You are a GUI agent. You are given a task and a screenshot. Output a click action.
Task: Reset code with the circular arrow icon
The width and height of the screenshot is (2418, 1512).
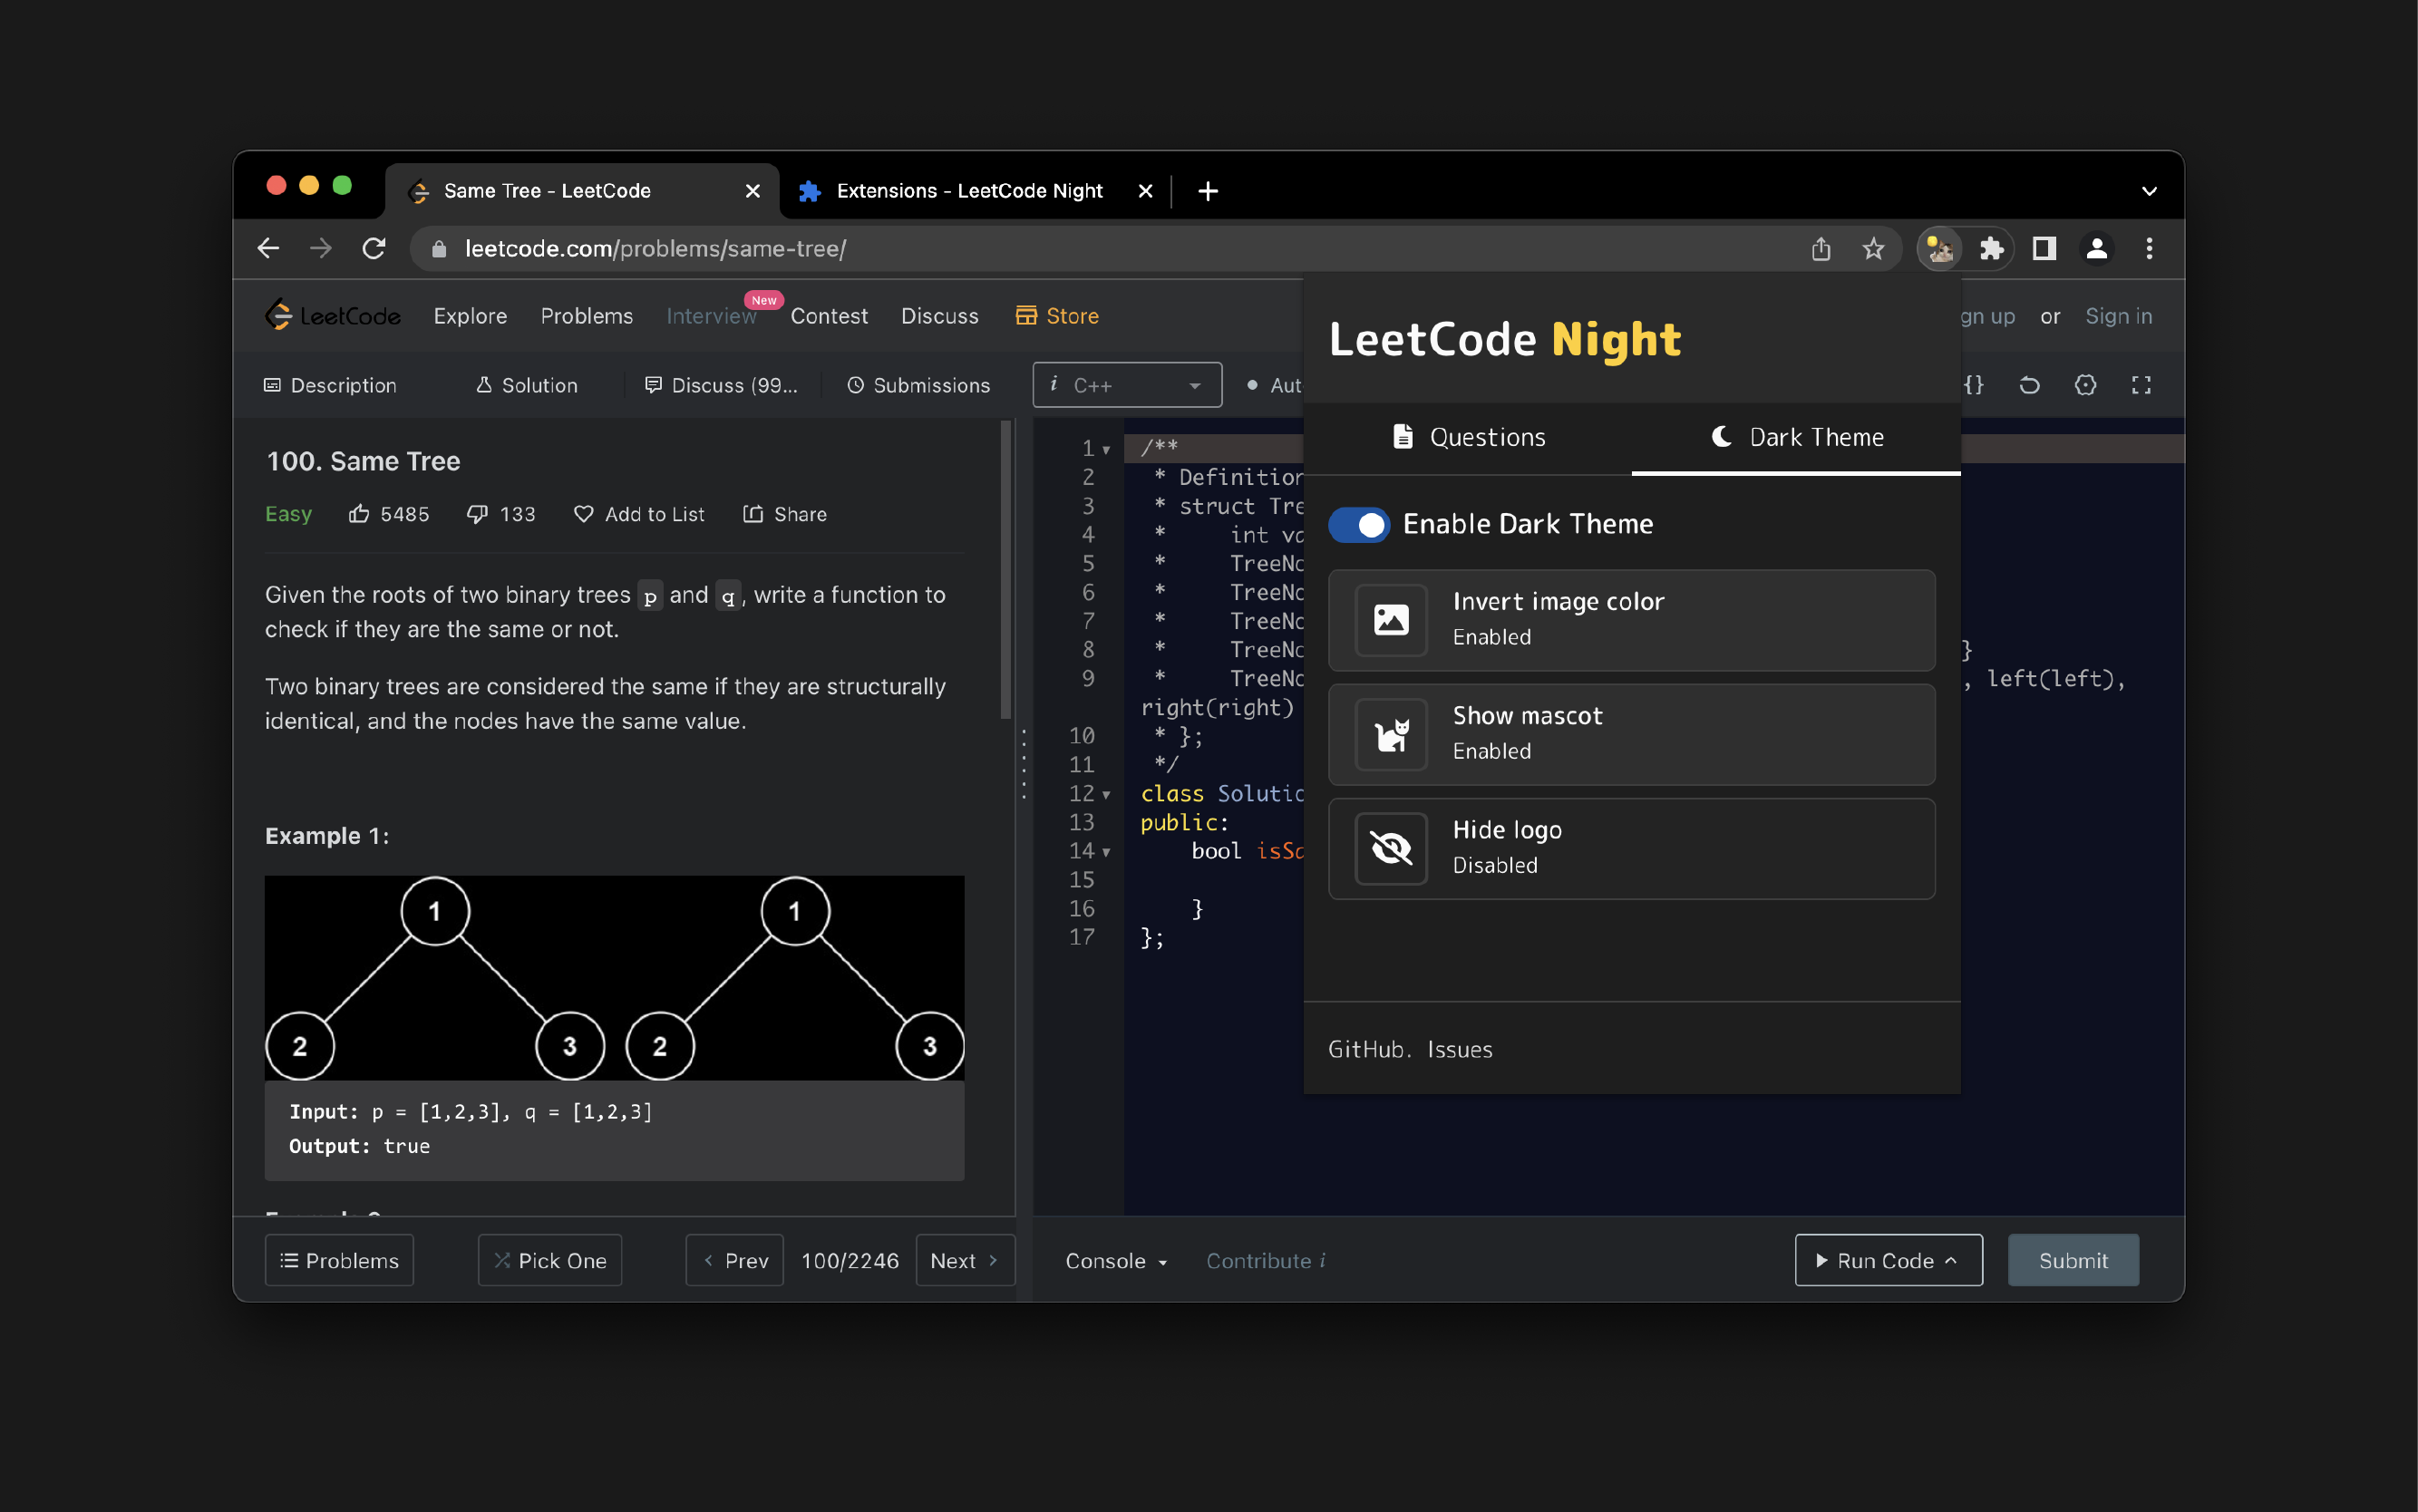click(2029, 385)
